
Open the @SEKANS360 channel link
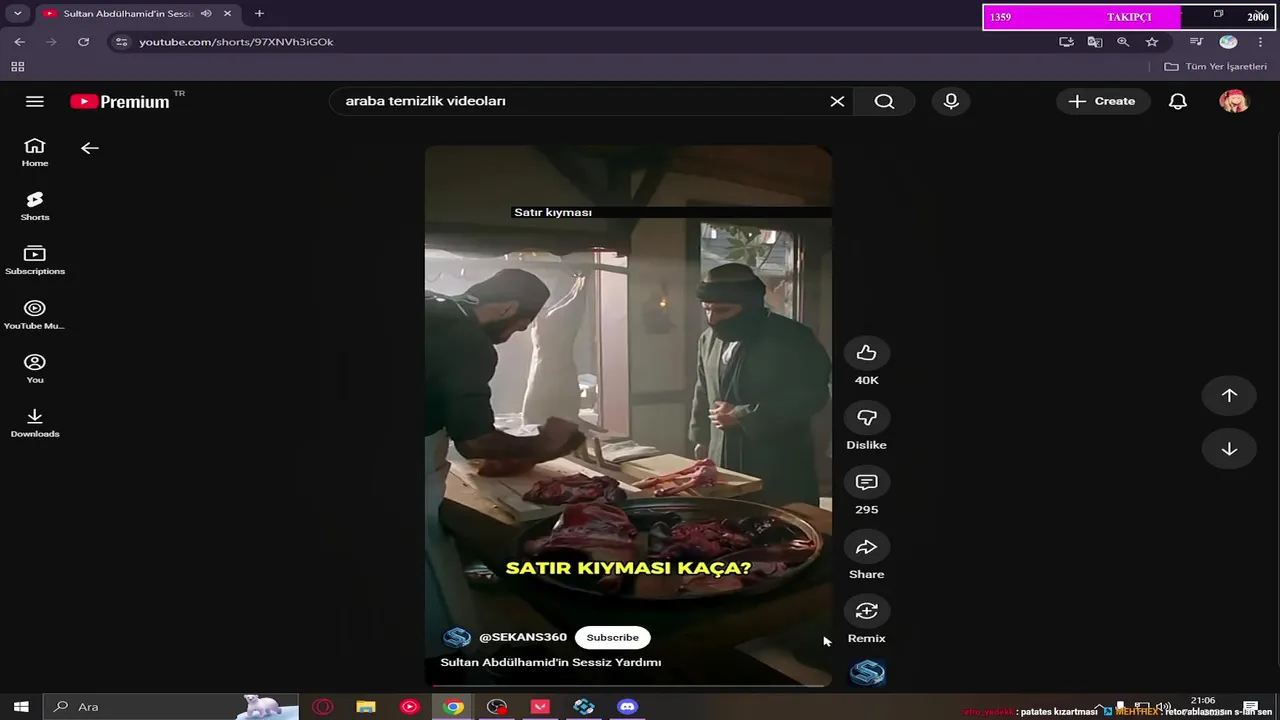point(523,637)
